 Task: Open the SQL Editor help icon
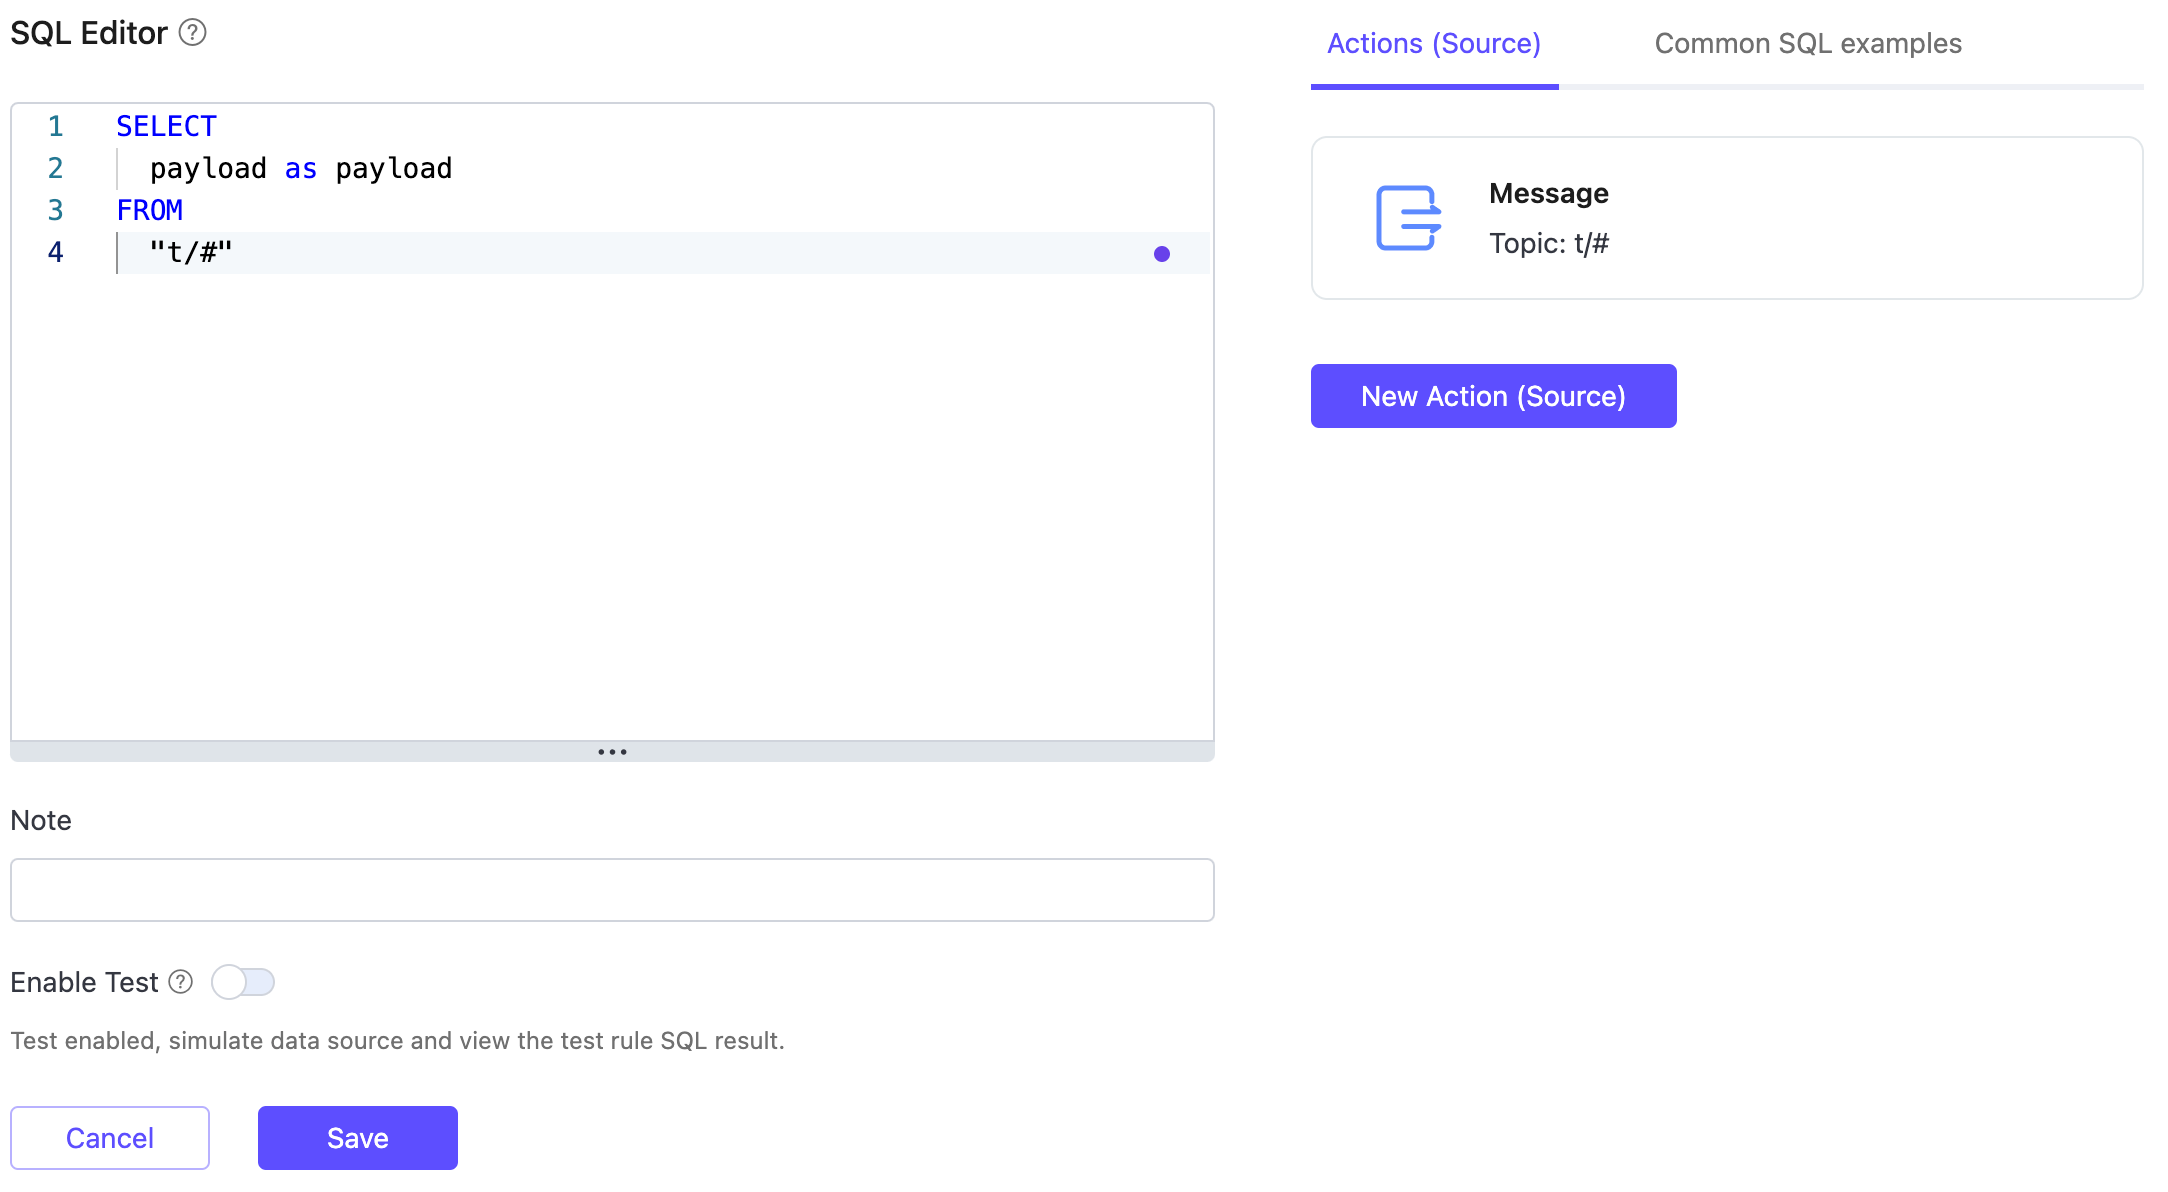(x=192, y=33)
